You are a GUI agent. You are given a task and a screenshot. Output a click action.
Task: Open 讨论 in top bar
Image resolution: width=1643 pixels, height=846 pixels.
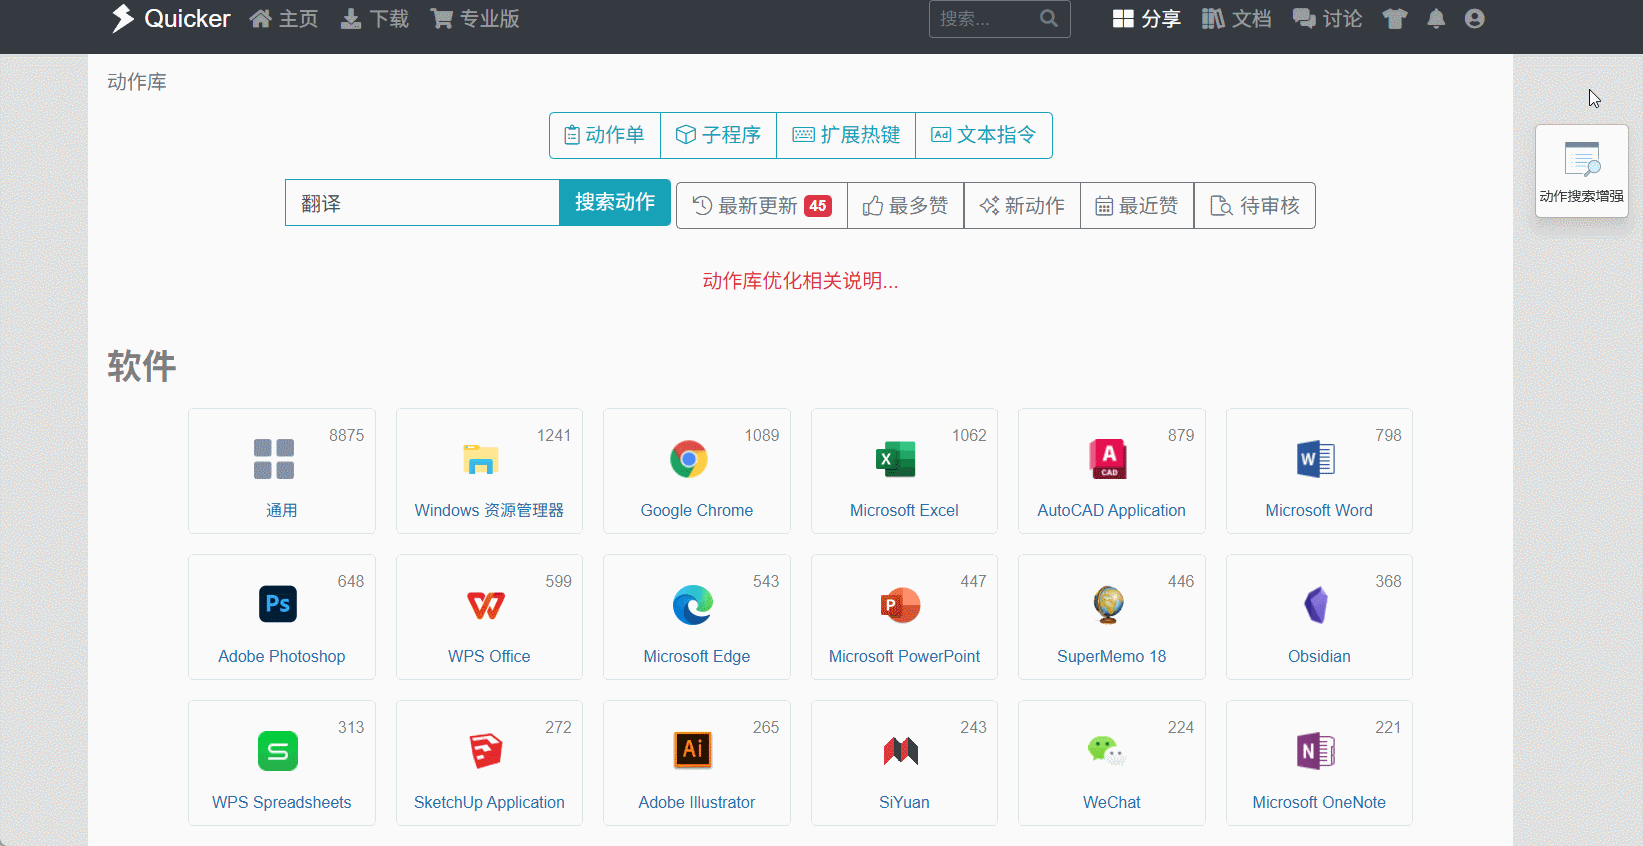click(1328, 19)
